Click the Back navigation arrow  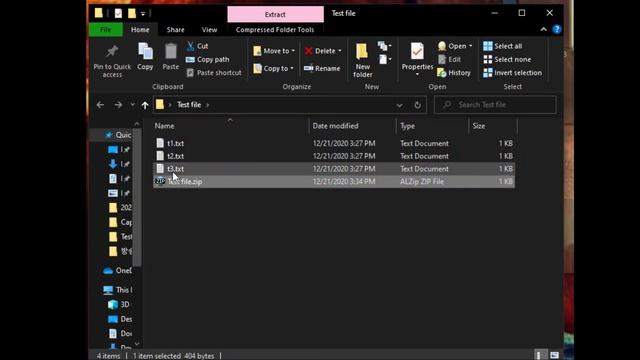(x=100, y=105)
